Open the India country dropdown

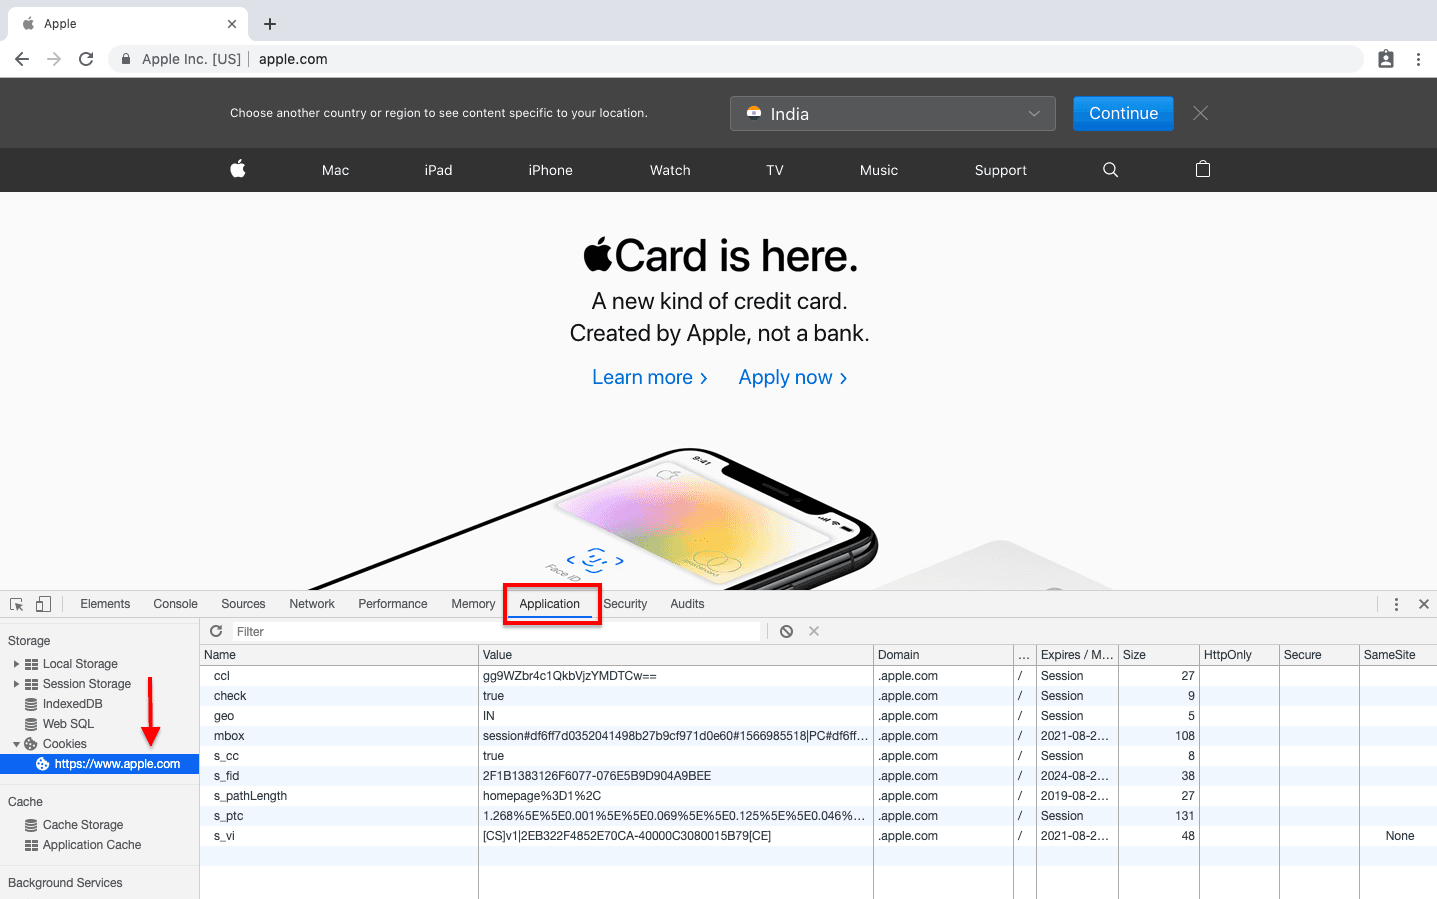point(893,114)
